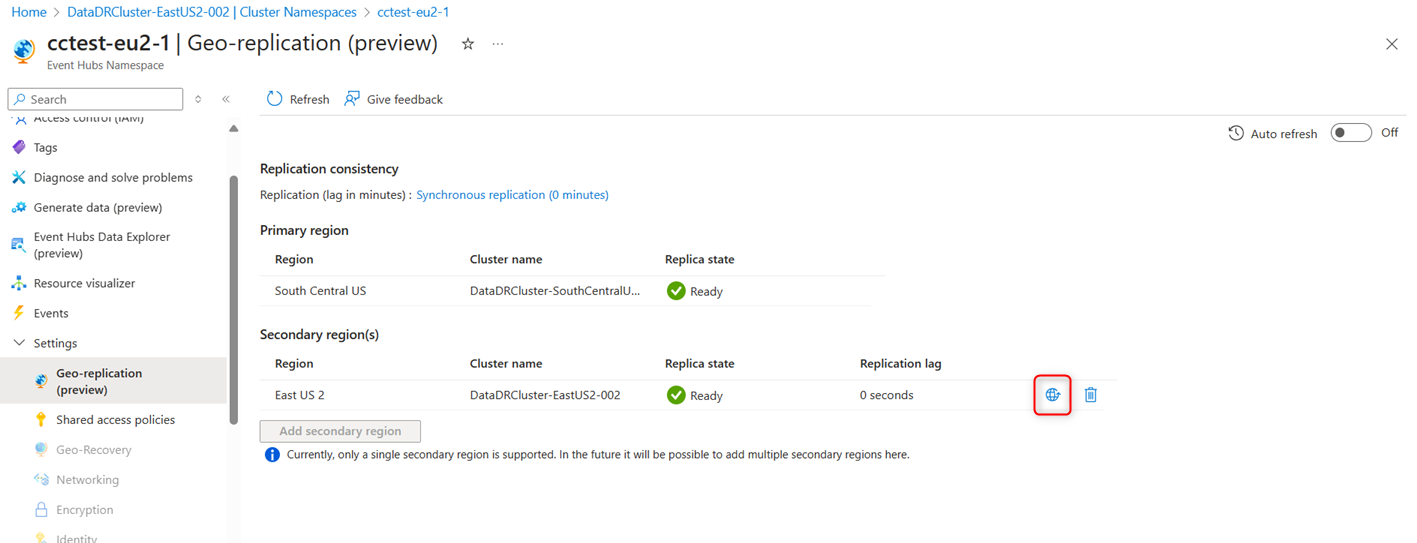Click the globe promote icon for East US 2

click(1052, 395)
